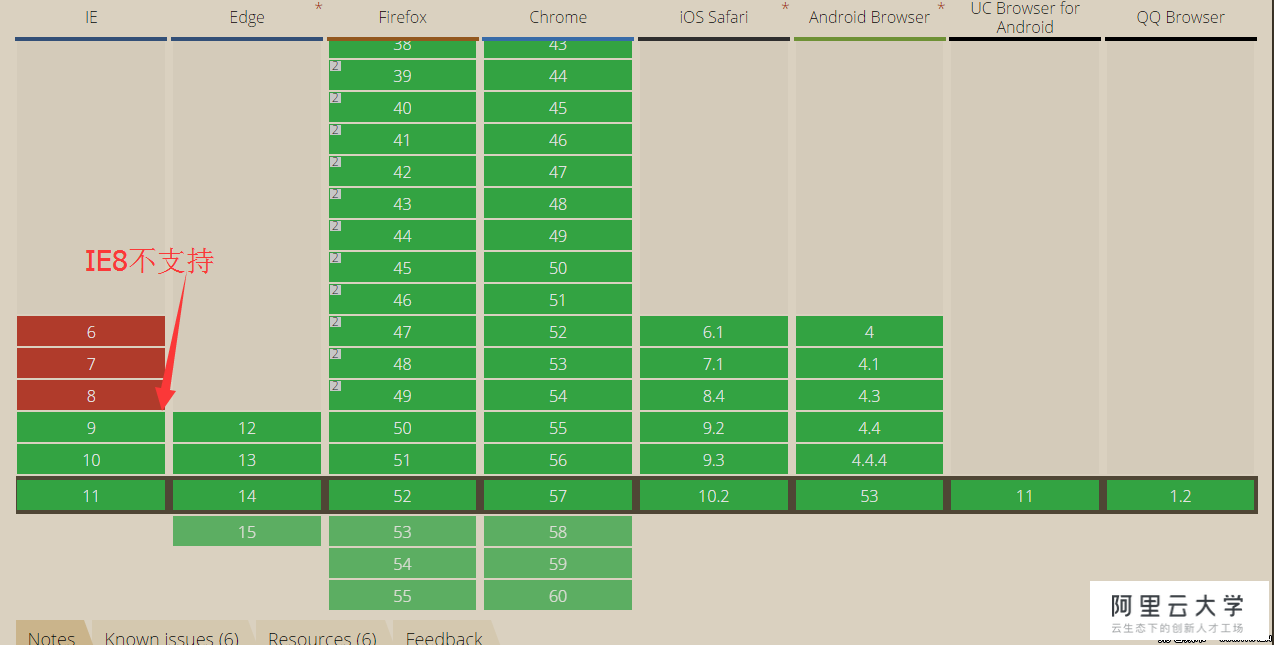Click note marker on Firefox 44

(x=335, y=226)
